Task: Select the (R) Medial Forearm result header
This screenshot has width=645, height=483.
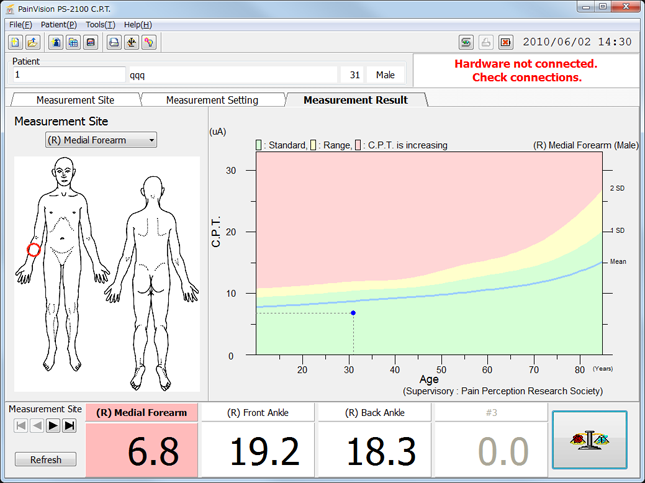Action: coord(142,413)
